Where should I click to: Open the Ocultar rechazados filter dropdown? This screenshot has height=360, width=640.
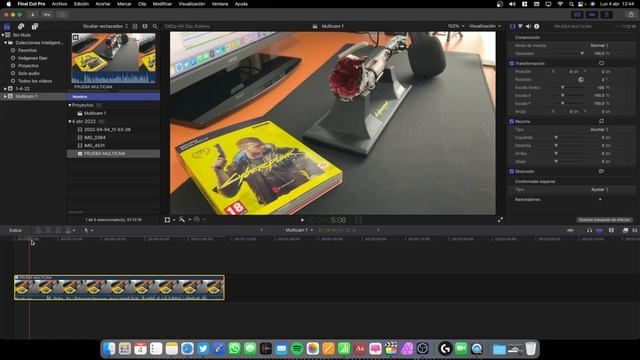(x=105, y=26)
